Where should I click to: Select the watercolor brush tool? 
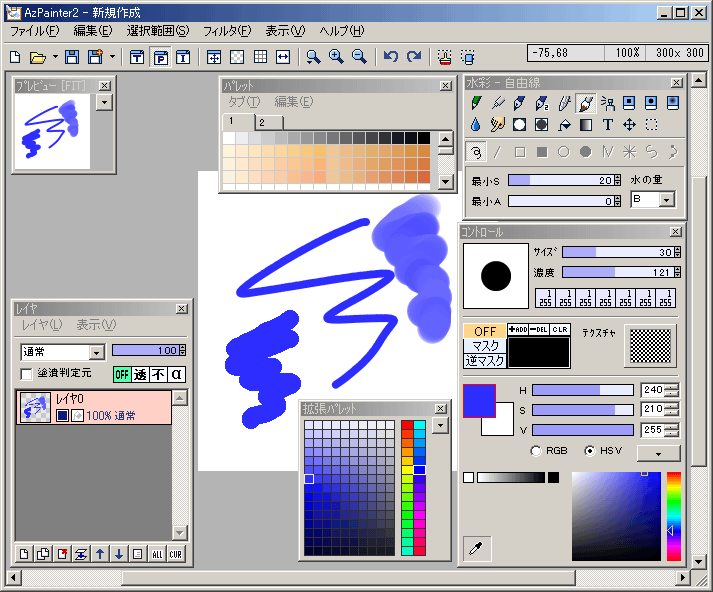[x=586, y=103]
